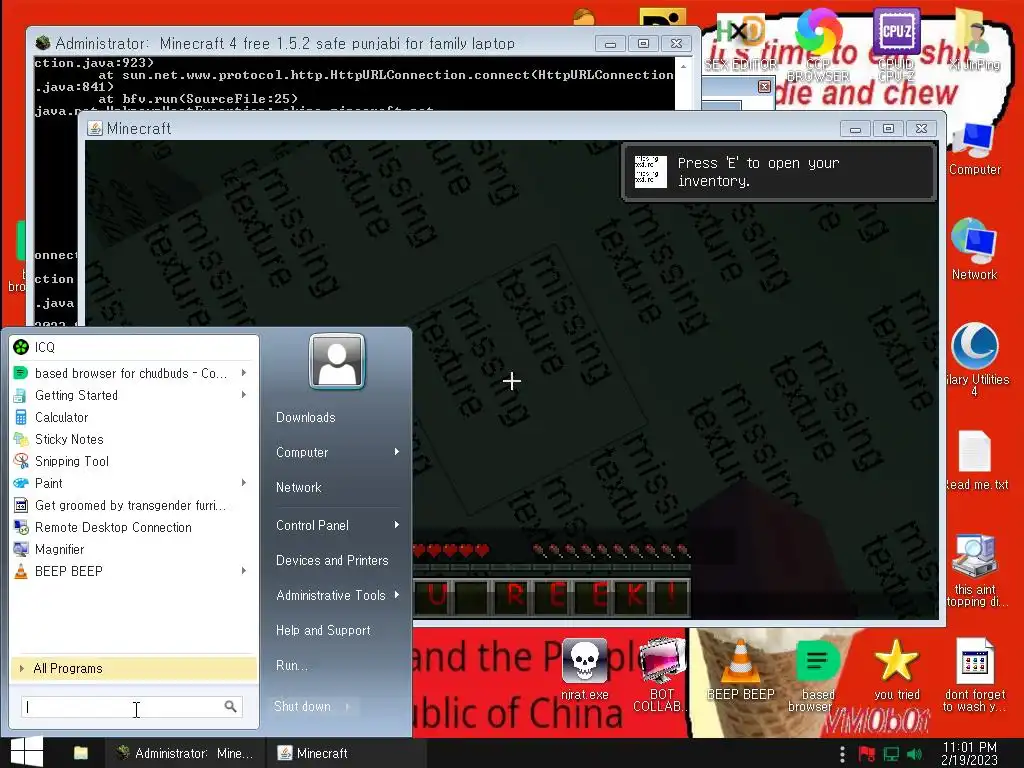Open Downloads from Start menu
Image resolution: width=1024 pixels, height=768 pixels.
pos(305,417)
